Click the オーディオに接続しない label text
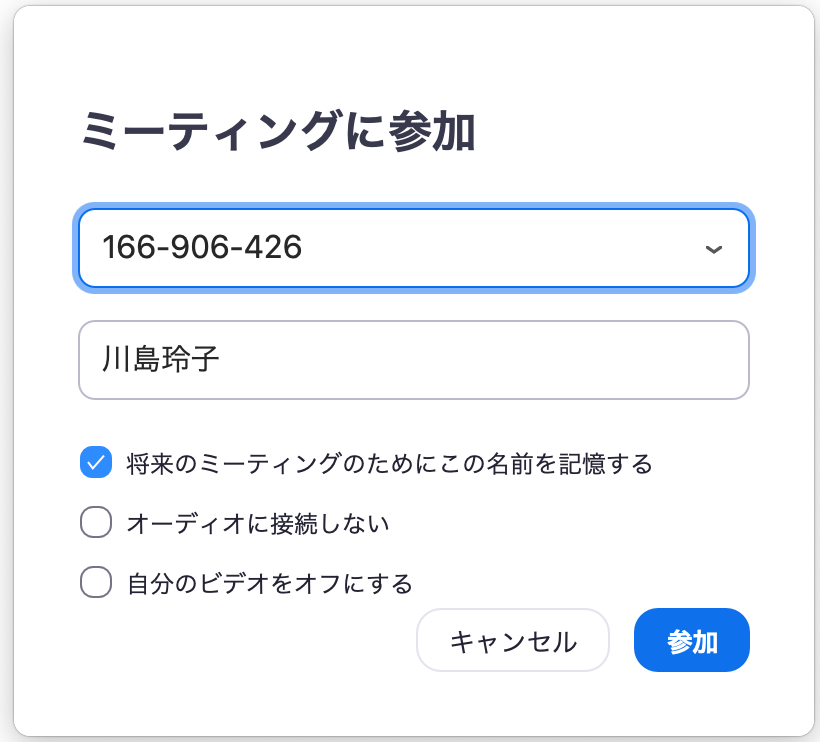 (257, 523)
